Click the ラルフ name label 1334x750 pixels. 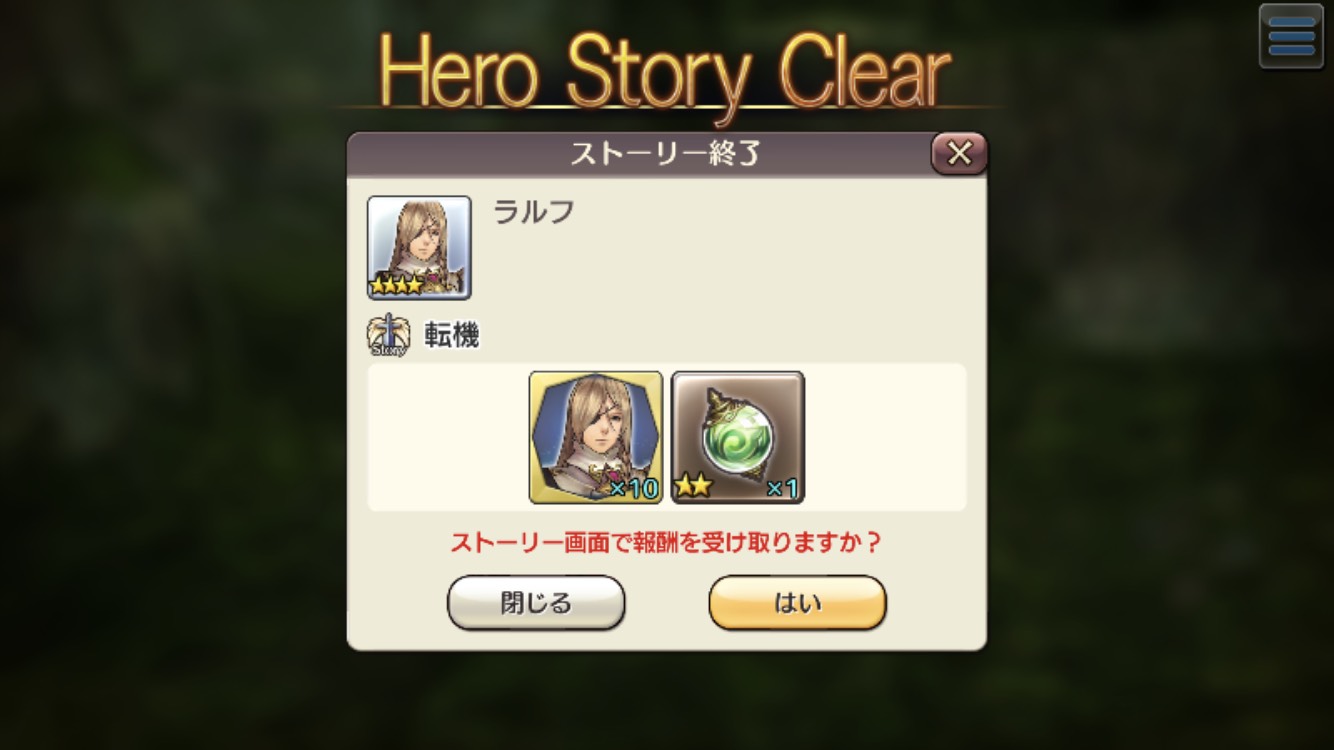pos(534,212)
